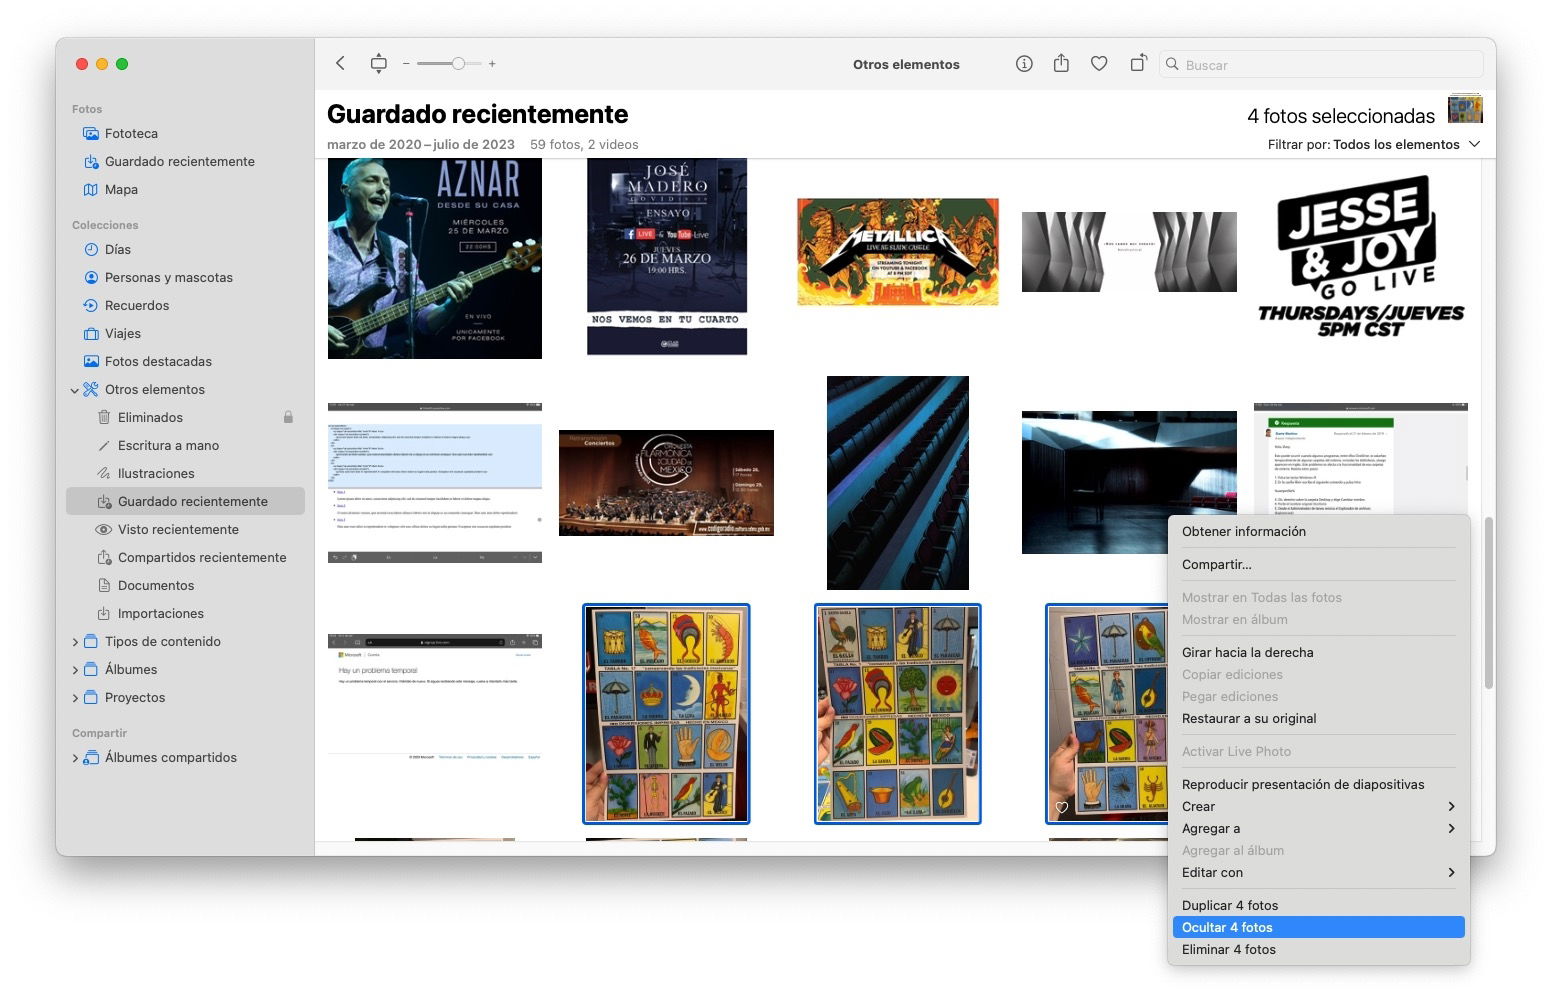Collapse the Otros elementos group
This screenshot has height=992, width=1552.
(74, 390)
